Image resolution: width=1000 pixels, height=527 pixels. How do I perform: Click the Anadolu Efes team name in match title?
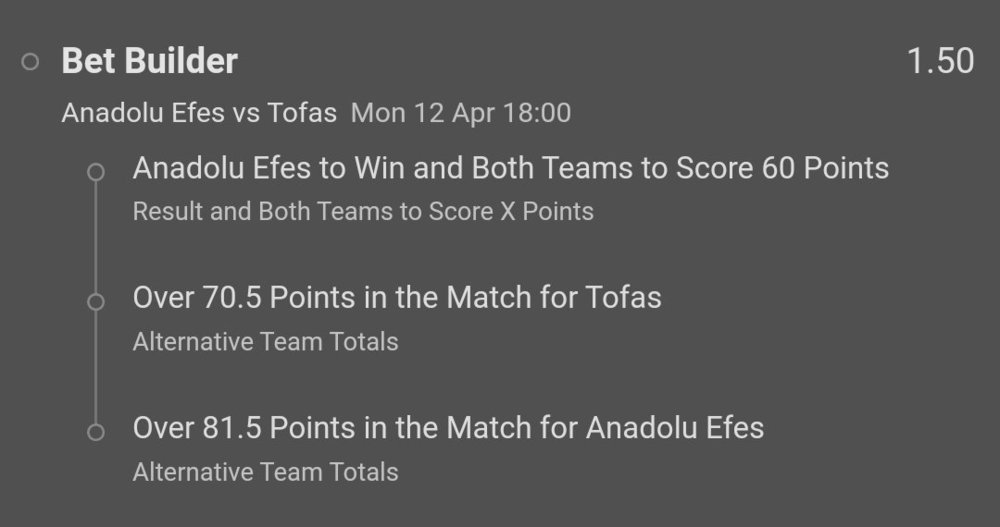click(x=143, y=112)
